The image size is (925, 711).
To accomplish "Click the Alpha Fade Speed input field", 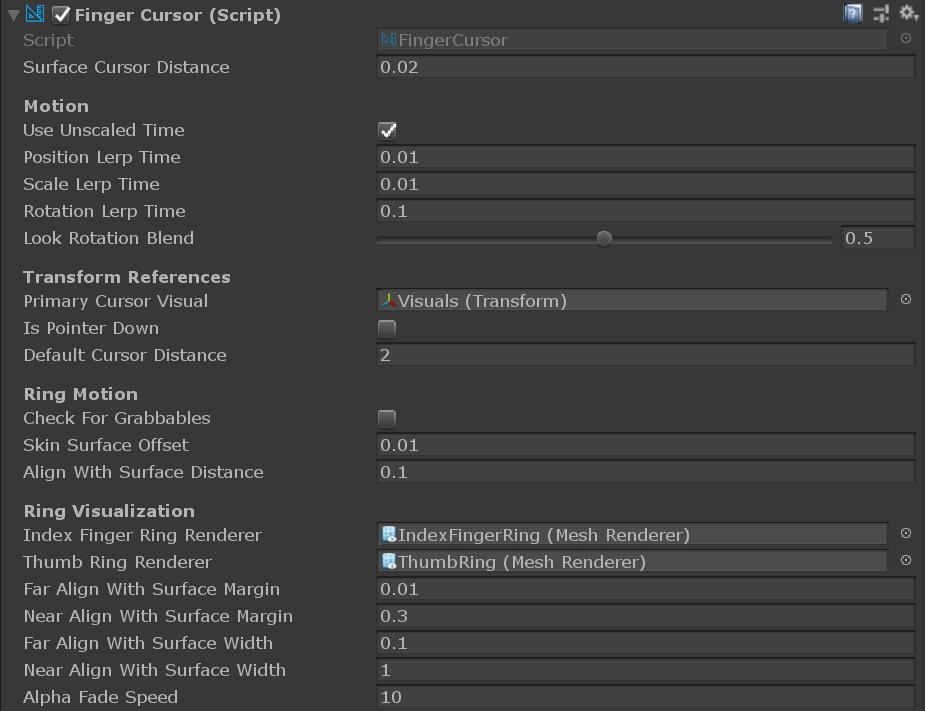I will [645, 697].
